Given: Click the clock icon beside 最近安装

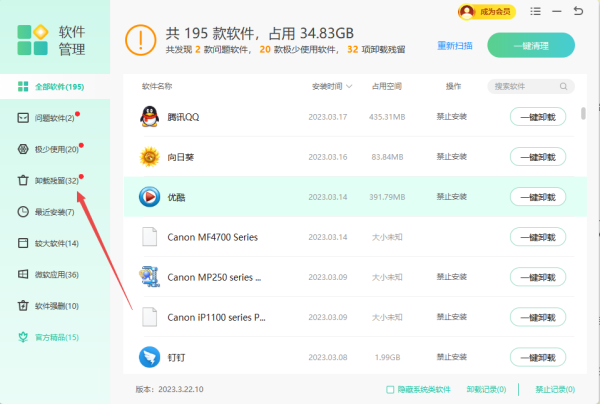Looking at the screenshot, I should pyautogui.click(x=23, y=212).
